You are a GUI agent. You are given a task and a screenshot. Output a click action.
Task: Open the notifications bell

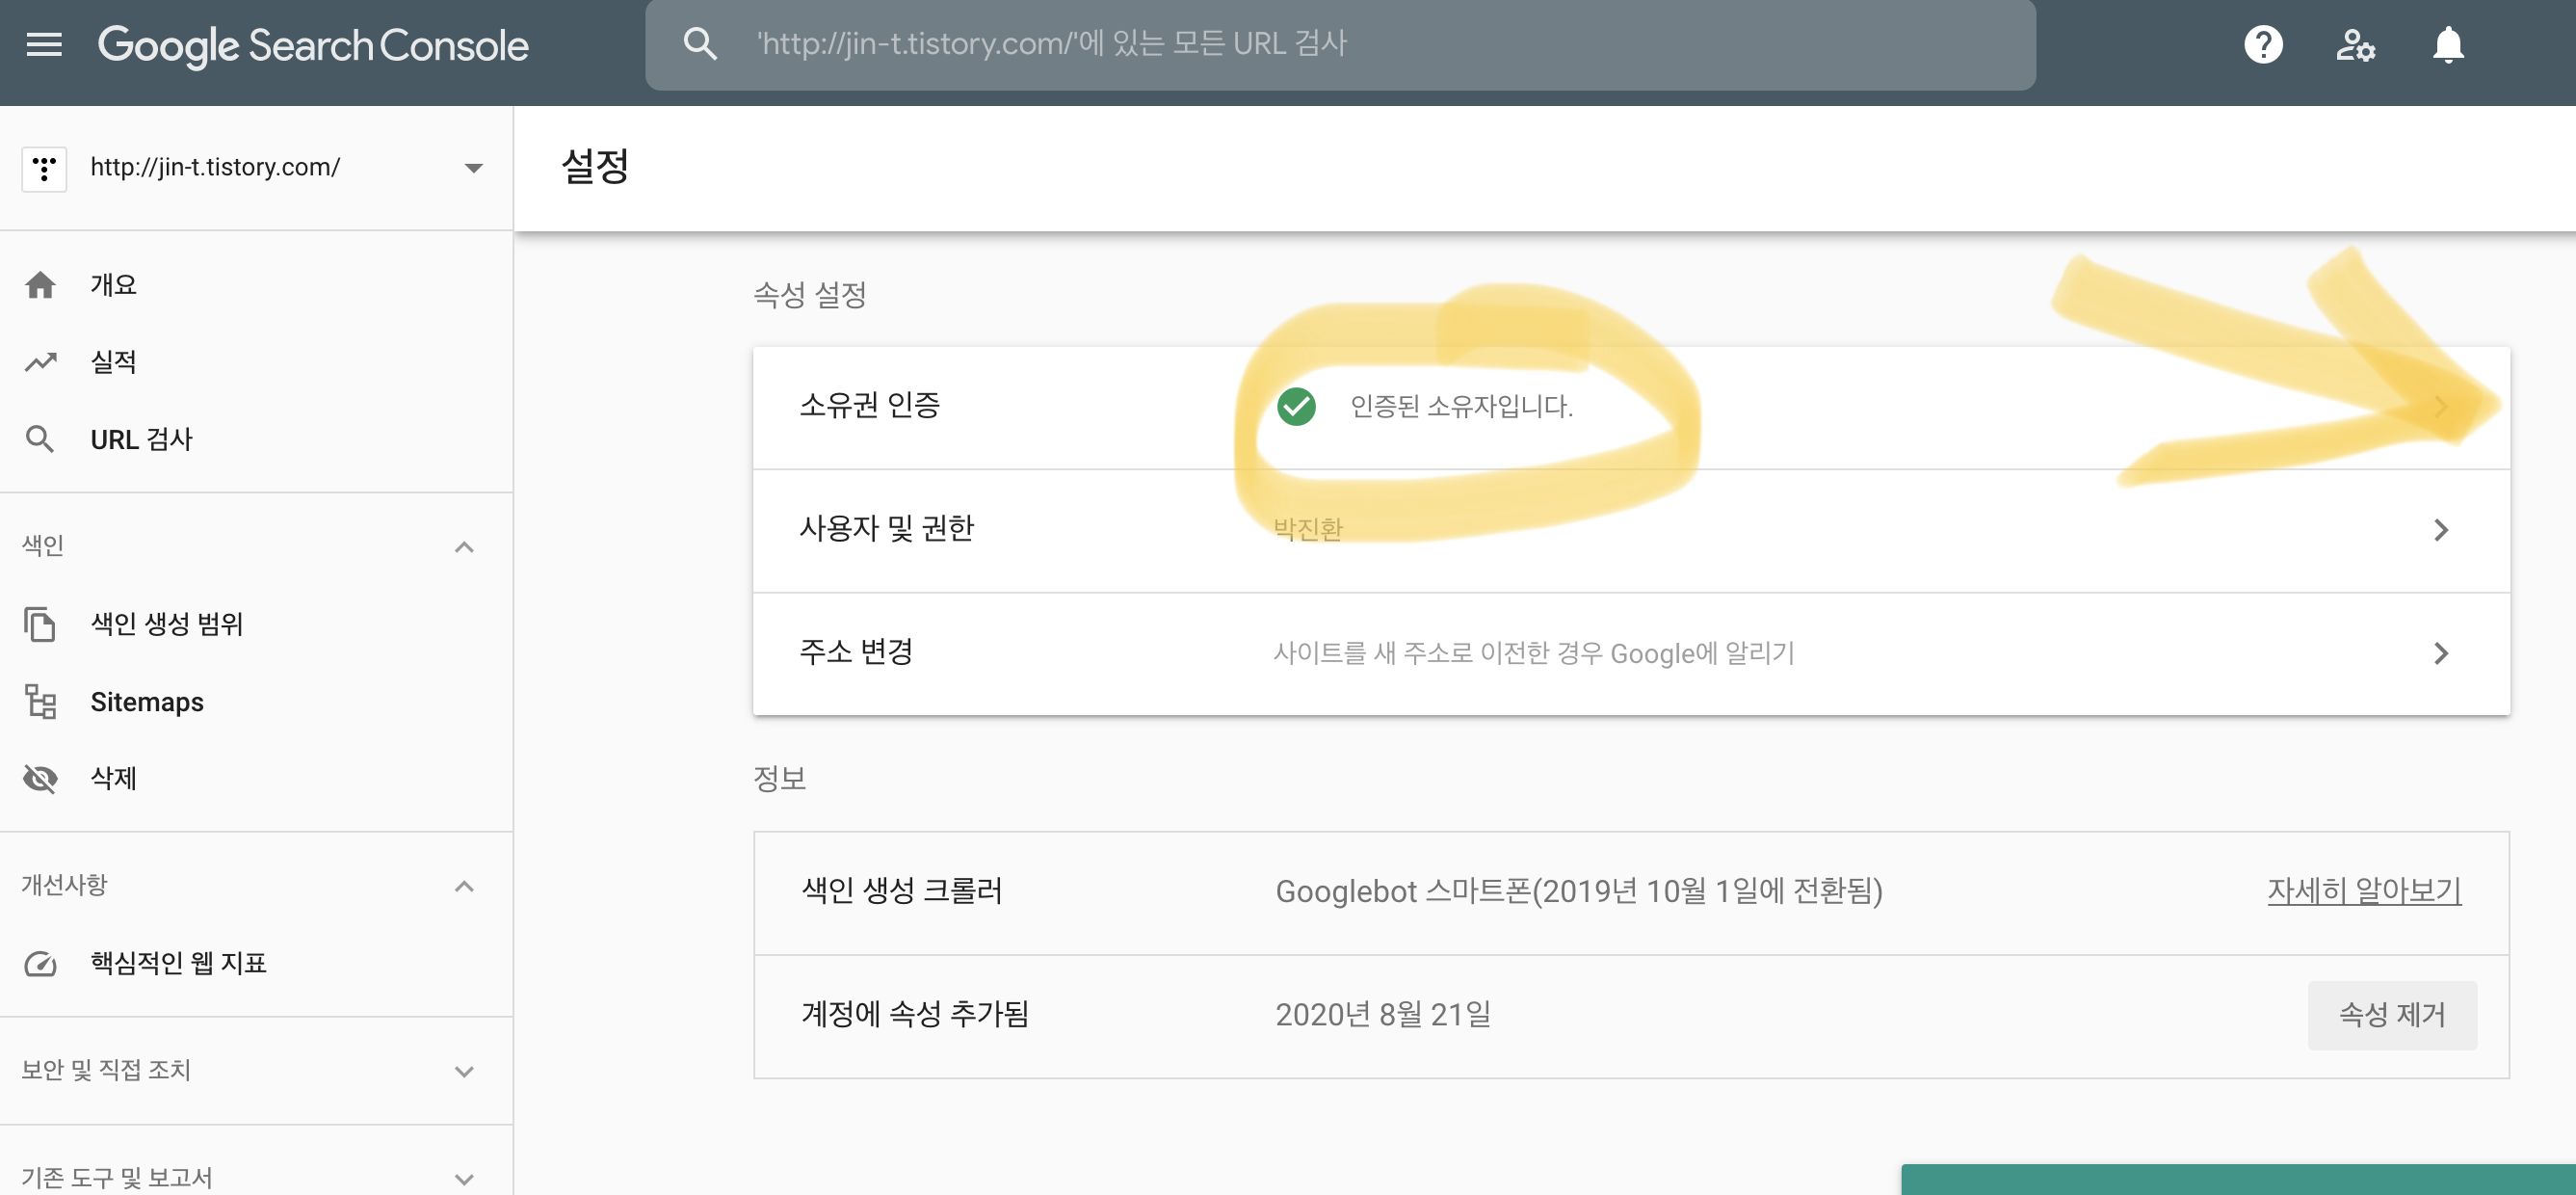pyautogui.click(x=2448, y=44)
